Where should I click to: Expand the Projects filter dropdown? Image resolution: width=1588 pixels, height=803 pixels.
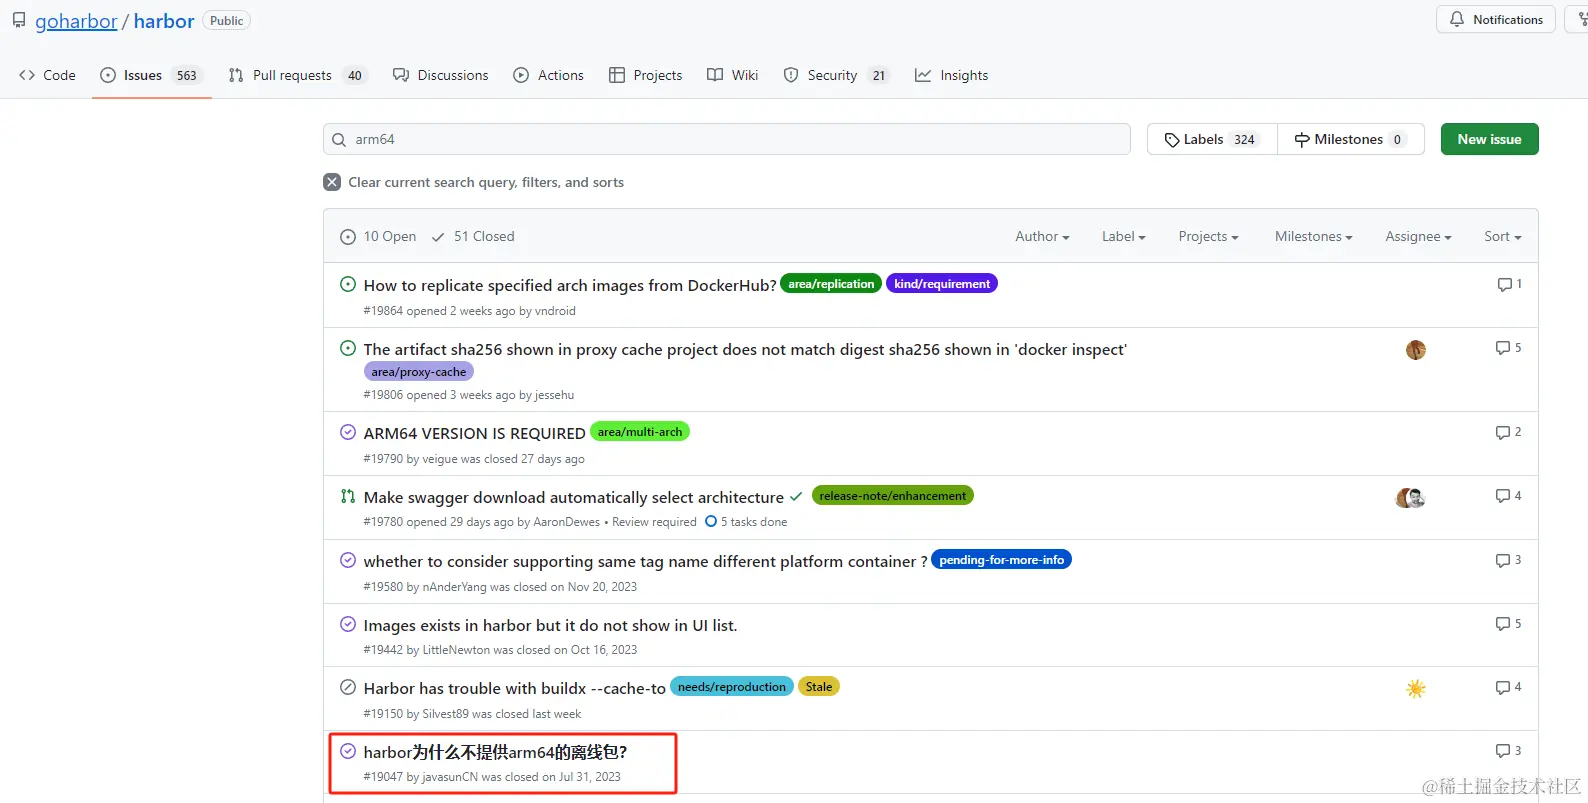[1208, 237]
